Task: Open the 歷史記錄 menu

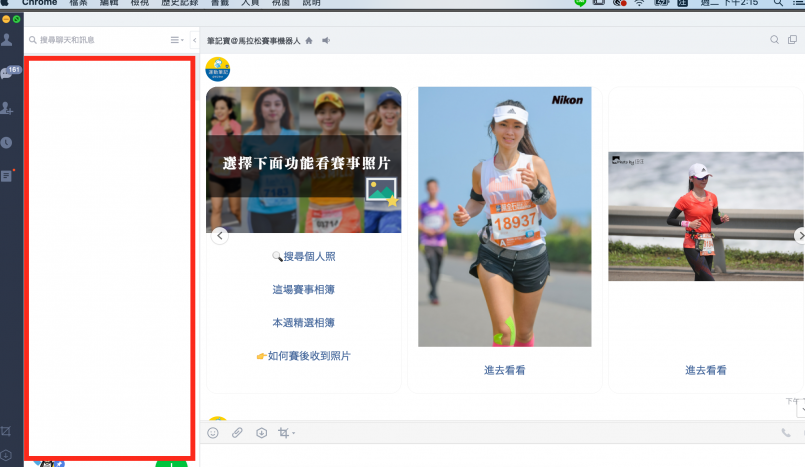Action: (x=180, y=3)
